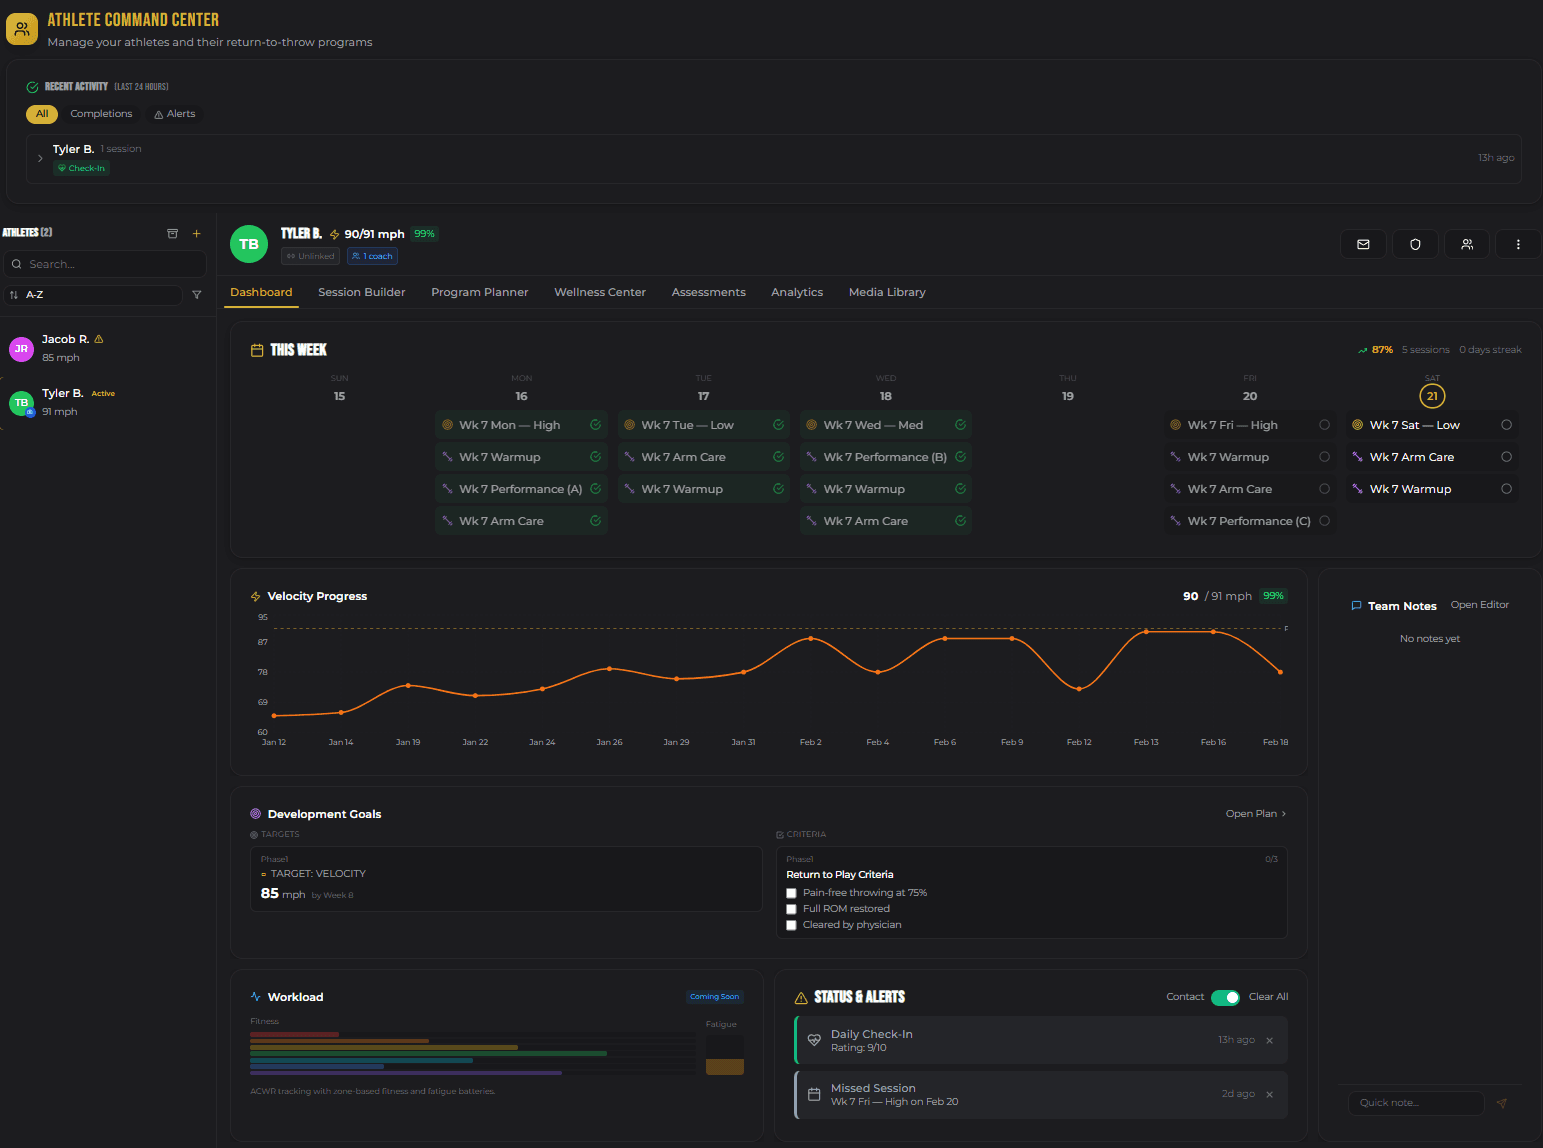
Task: Expand Tyler B.'s recent activity row
Action: tap(39, 157)
